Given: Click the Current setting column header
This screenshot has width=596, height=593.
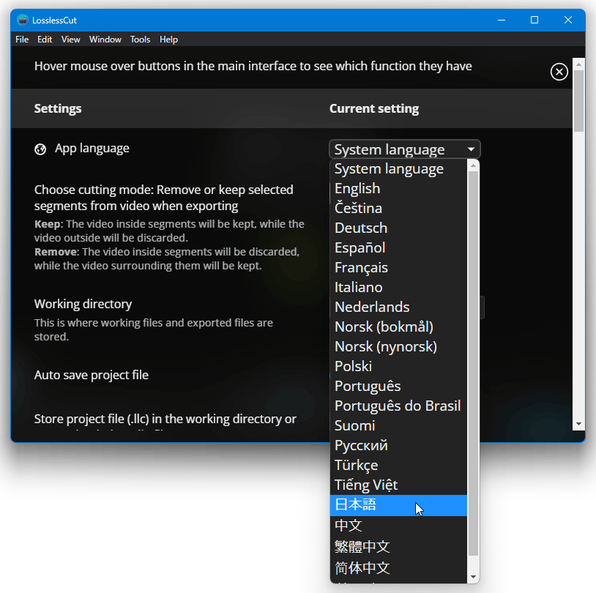Looking at the screenshot, I should point(374,109).
